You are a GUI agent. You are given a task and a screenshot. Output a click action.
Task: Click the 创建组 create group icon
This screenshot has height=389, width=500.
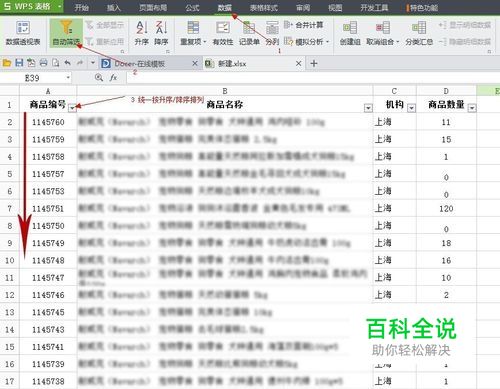pyautogui.click(x=350, y=33)
